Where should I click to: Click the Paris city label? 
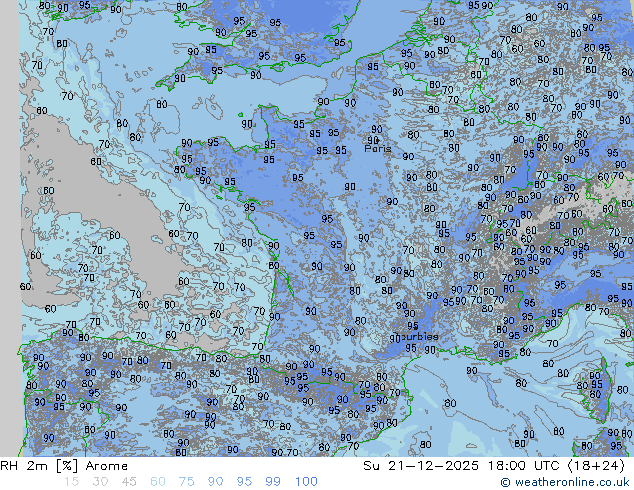tap(378, 148)
